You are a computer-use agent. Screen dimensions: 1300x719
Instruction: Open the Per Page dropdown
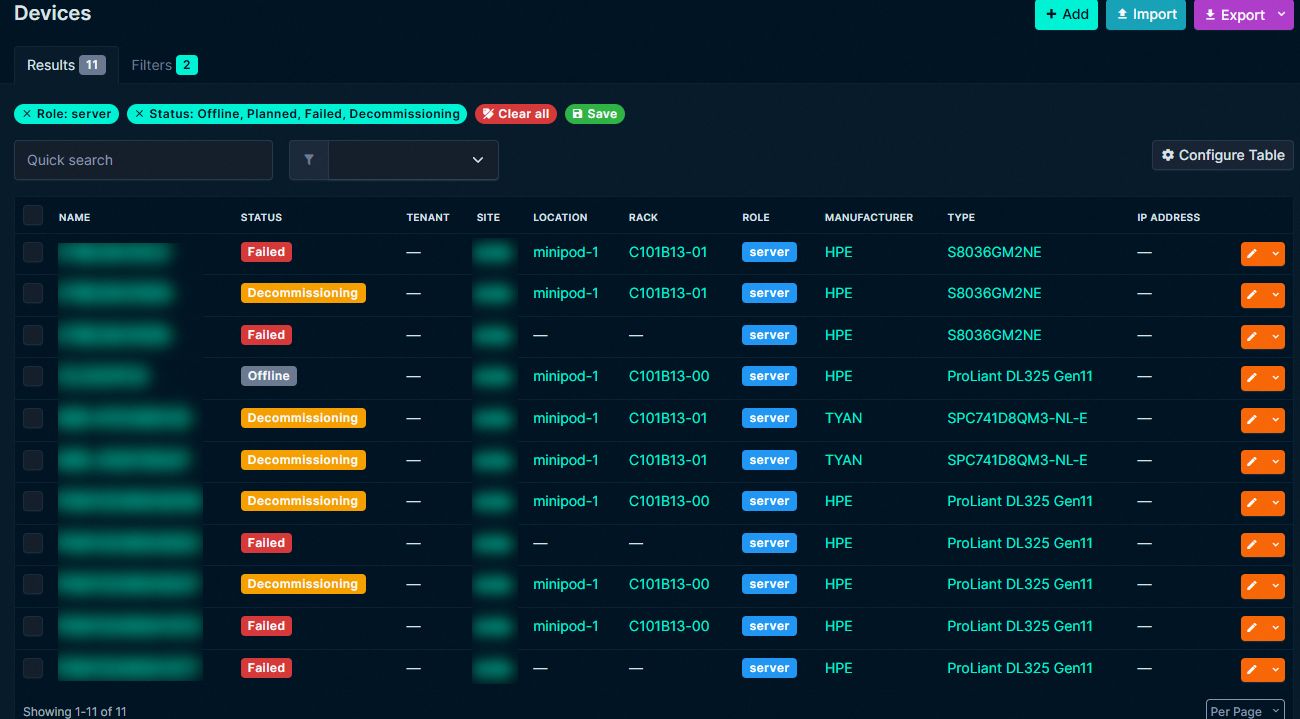click(x=1245, y=710)
